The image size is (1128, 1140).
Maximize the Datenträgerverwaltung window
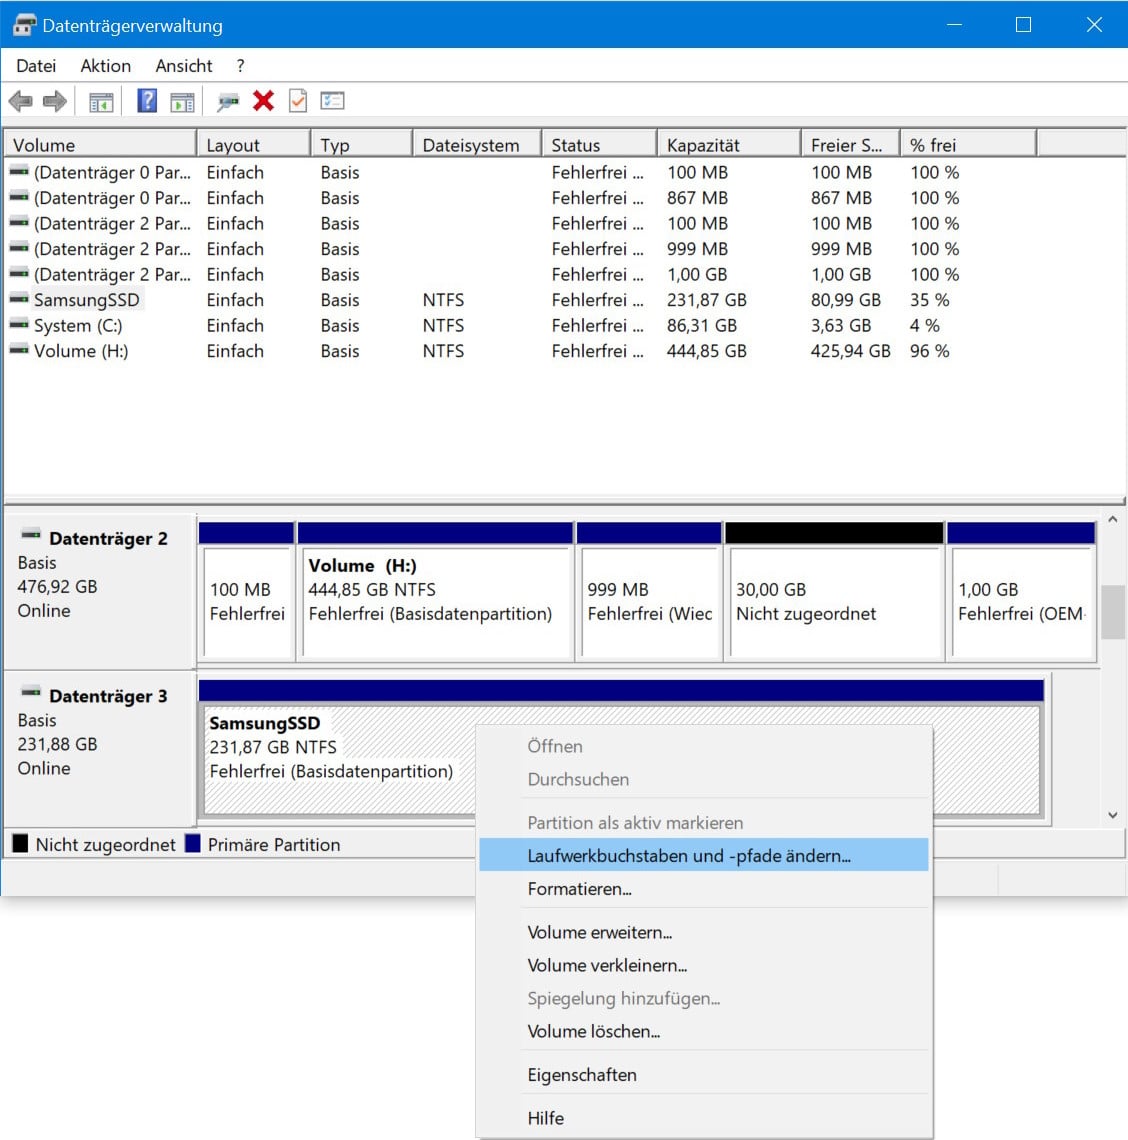coord(1023,25)
